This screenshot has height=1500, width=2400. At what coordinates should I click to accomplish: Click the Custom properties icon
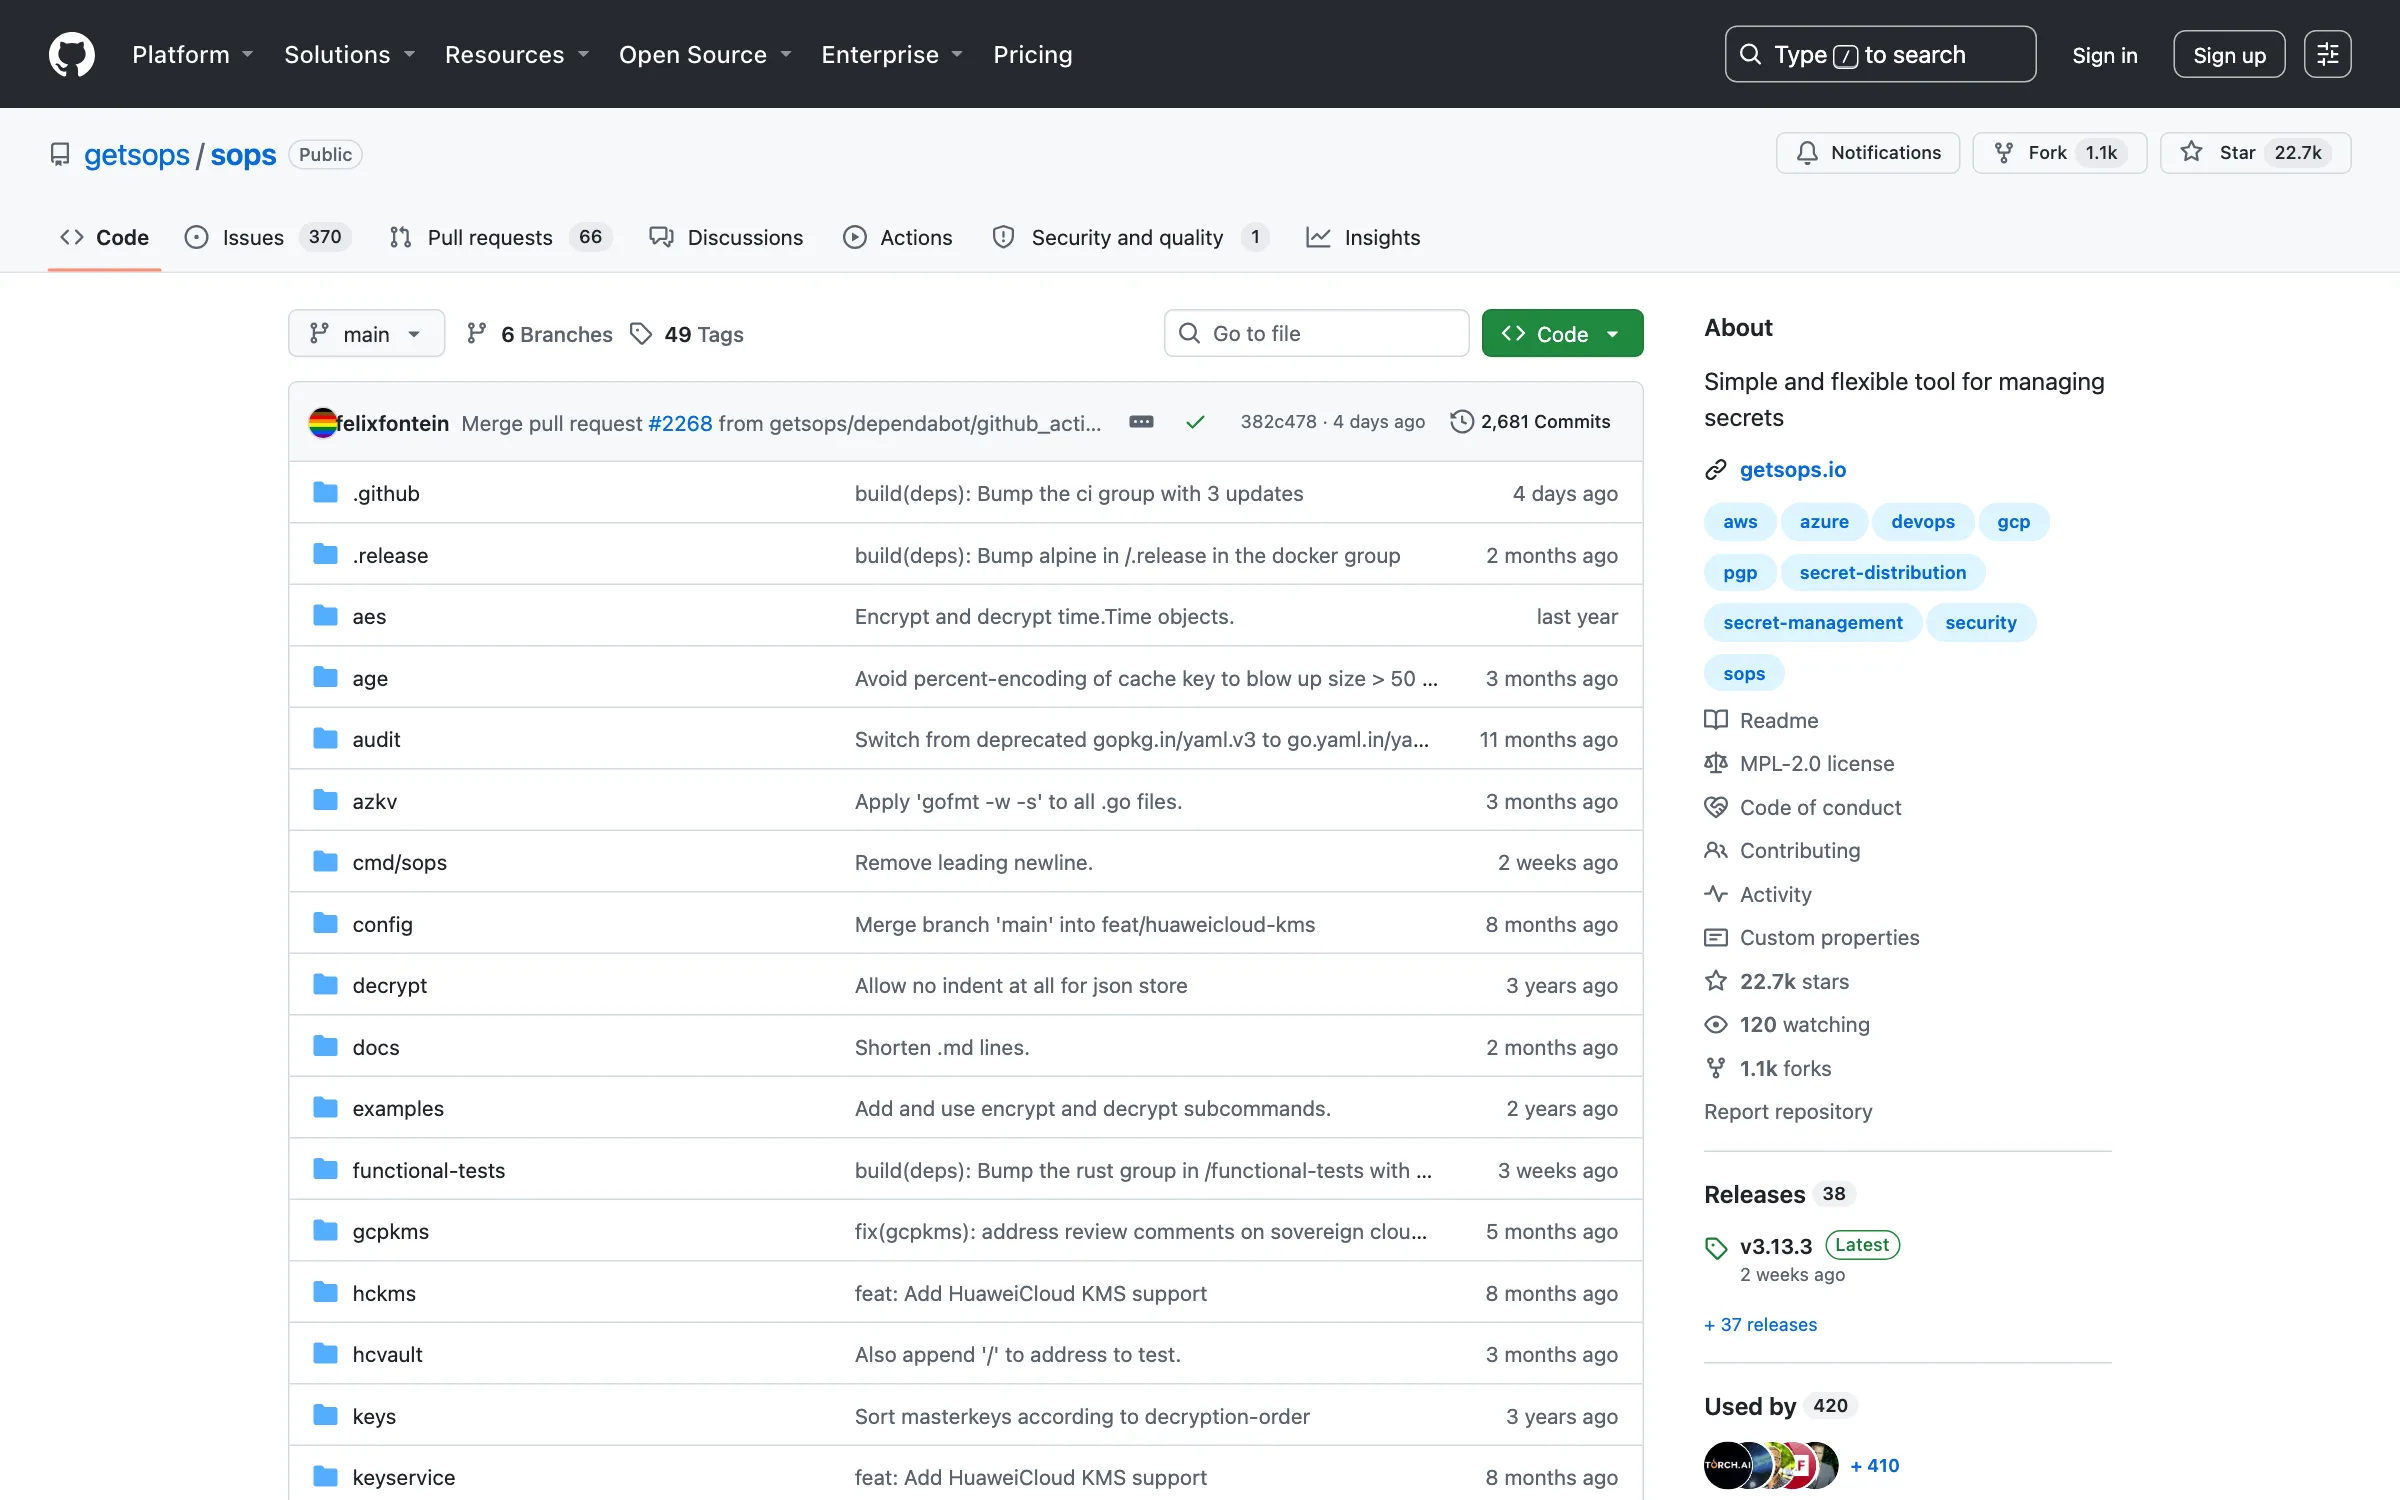click(1716, 937)
